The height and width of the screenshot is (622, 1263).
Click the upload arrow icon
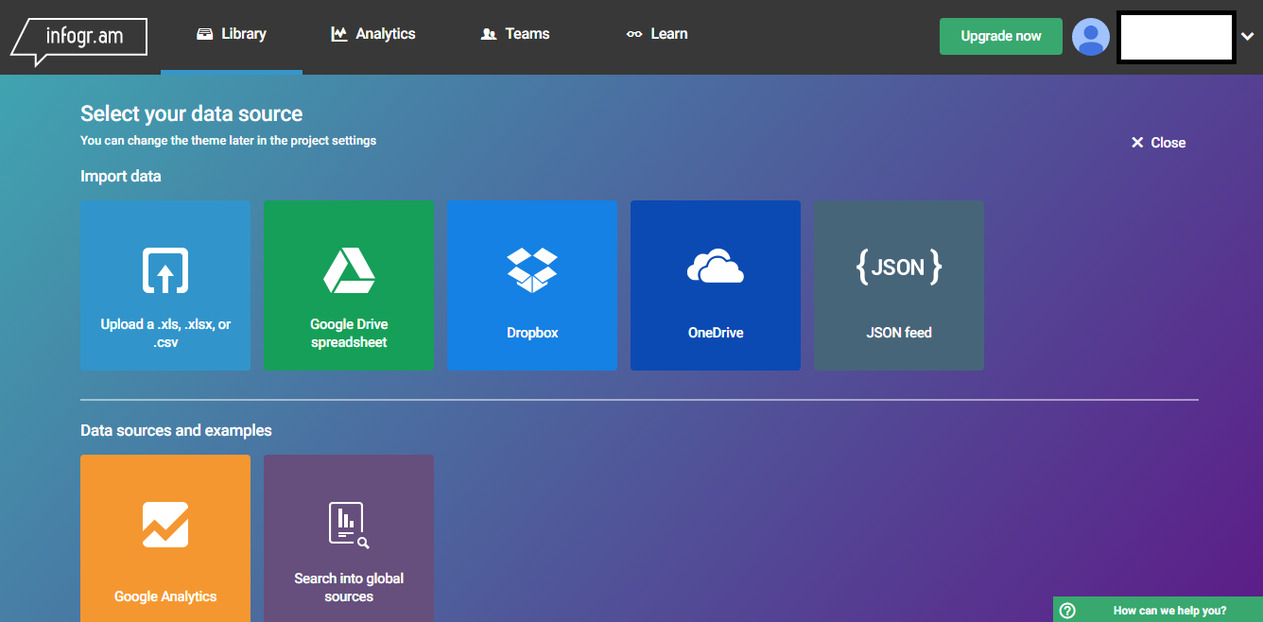point(165,270)
